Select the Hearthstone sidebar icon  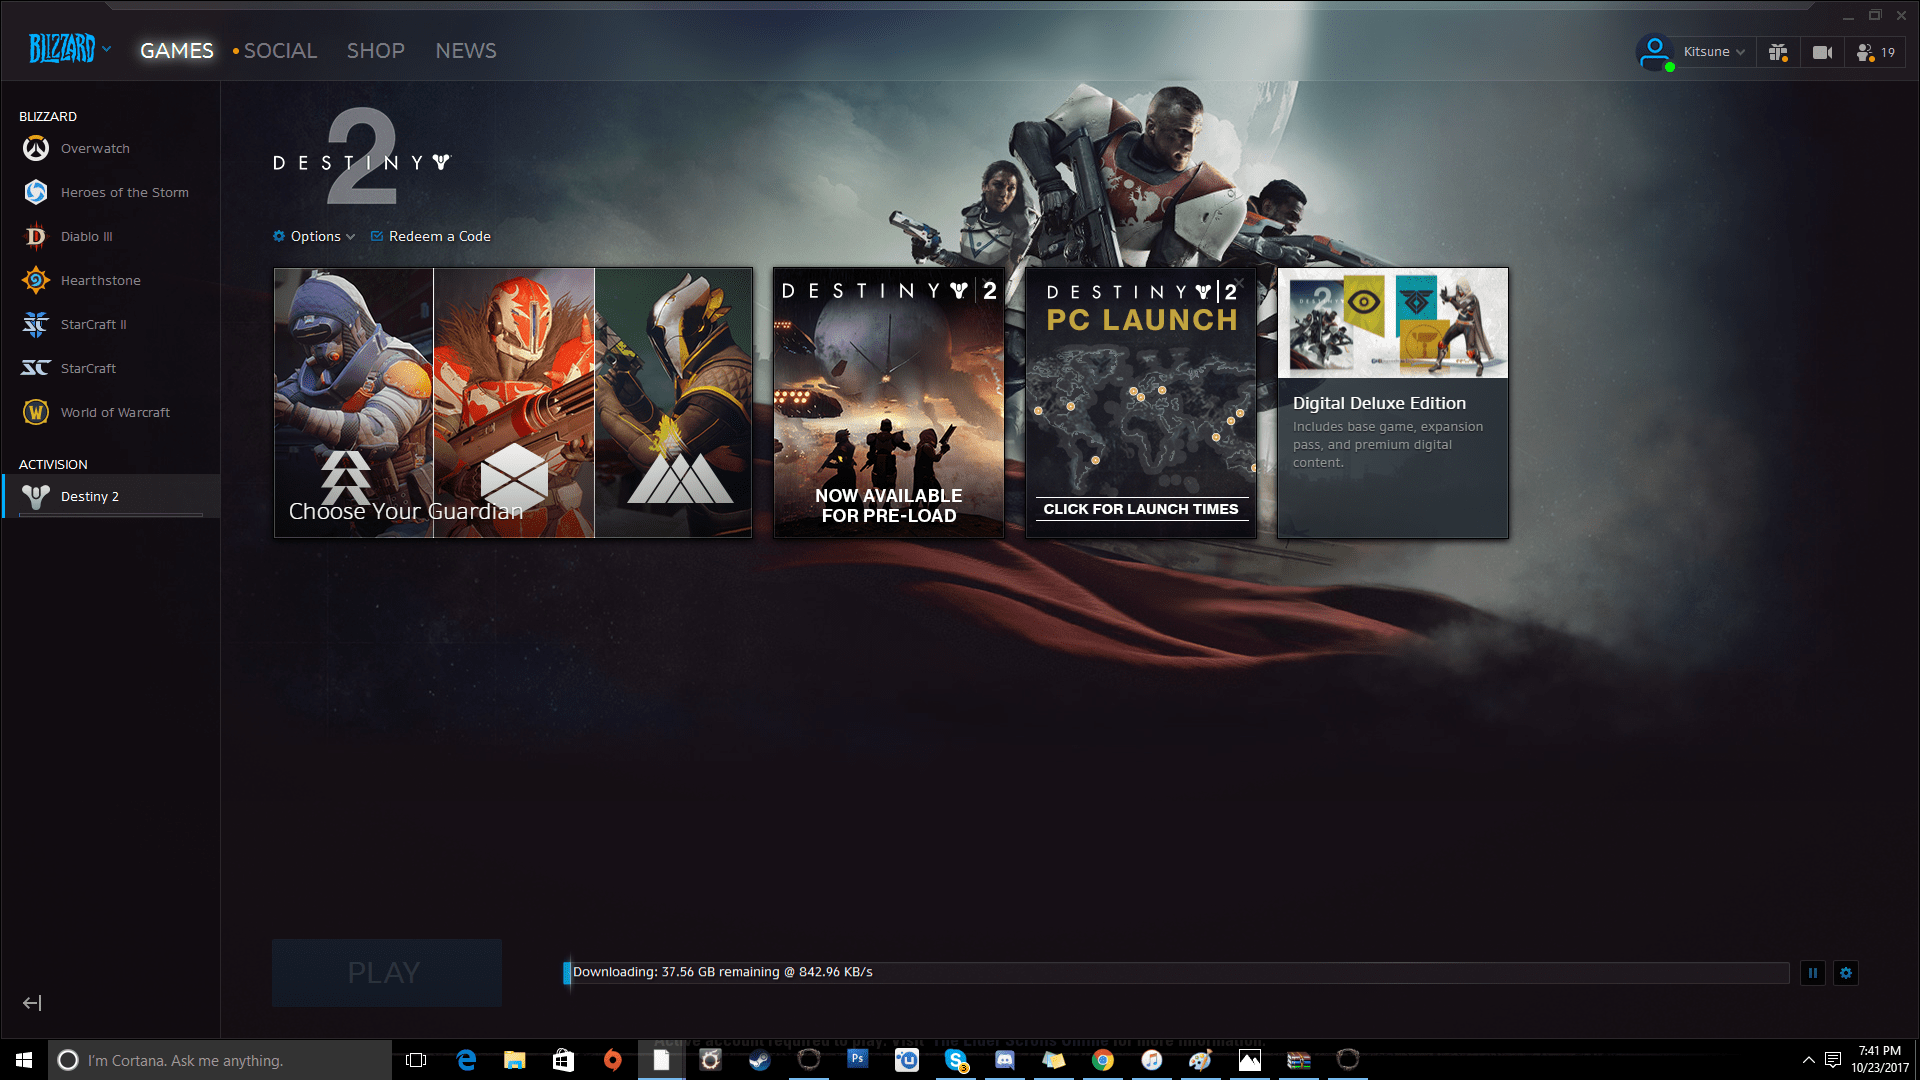tap(36, 280)
